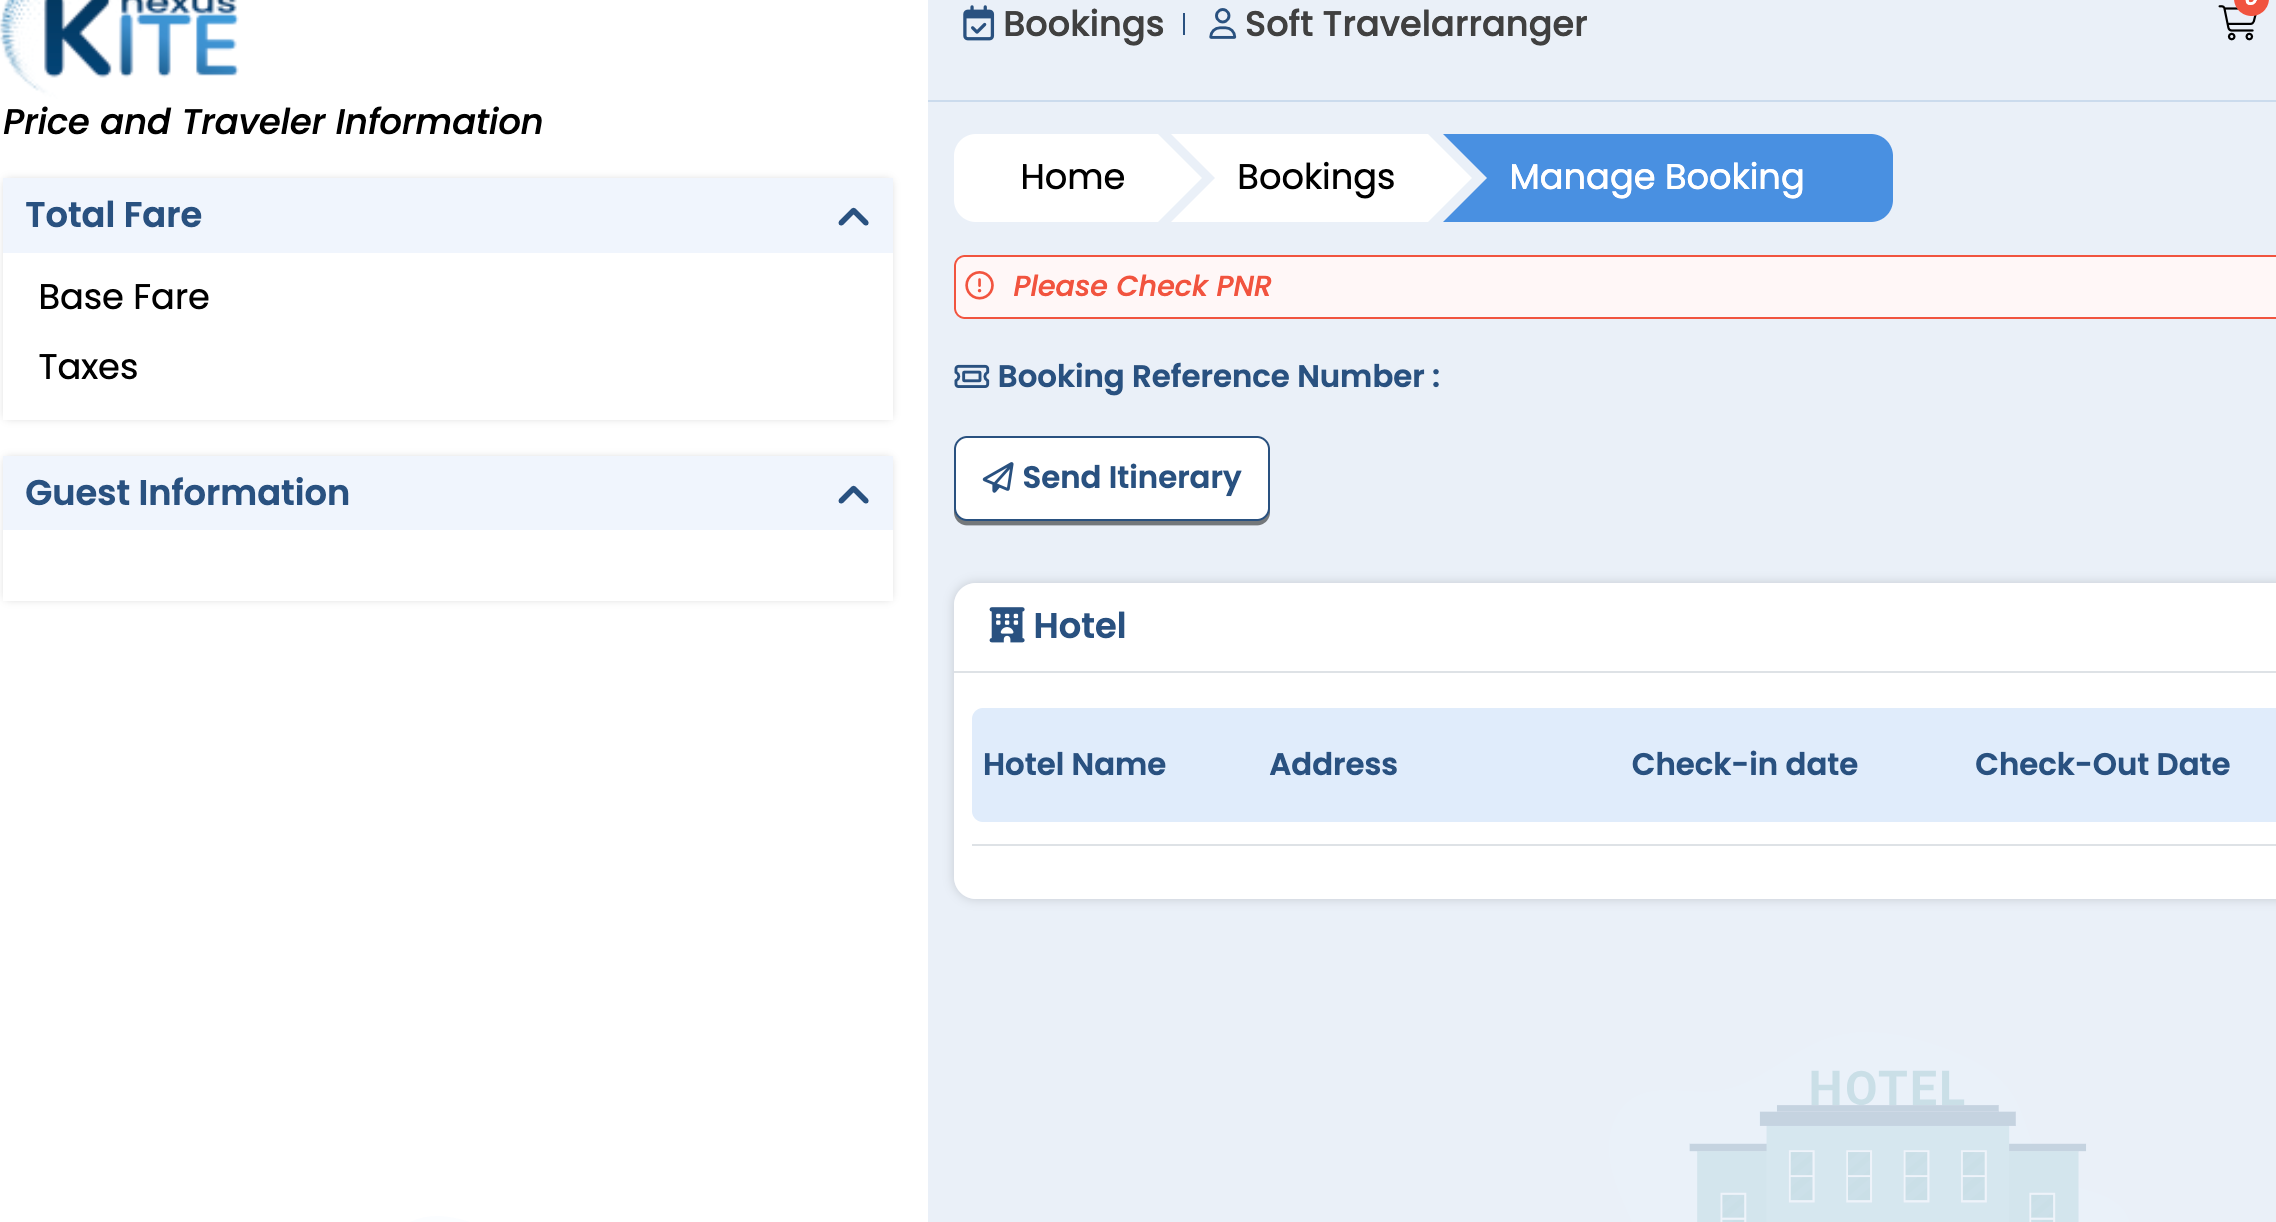
Task: Click the booking reference ticket icon
Action: point(972,377)
